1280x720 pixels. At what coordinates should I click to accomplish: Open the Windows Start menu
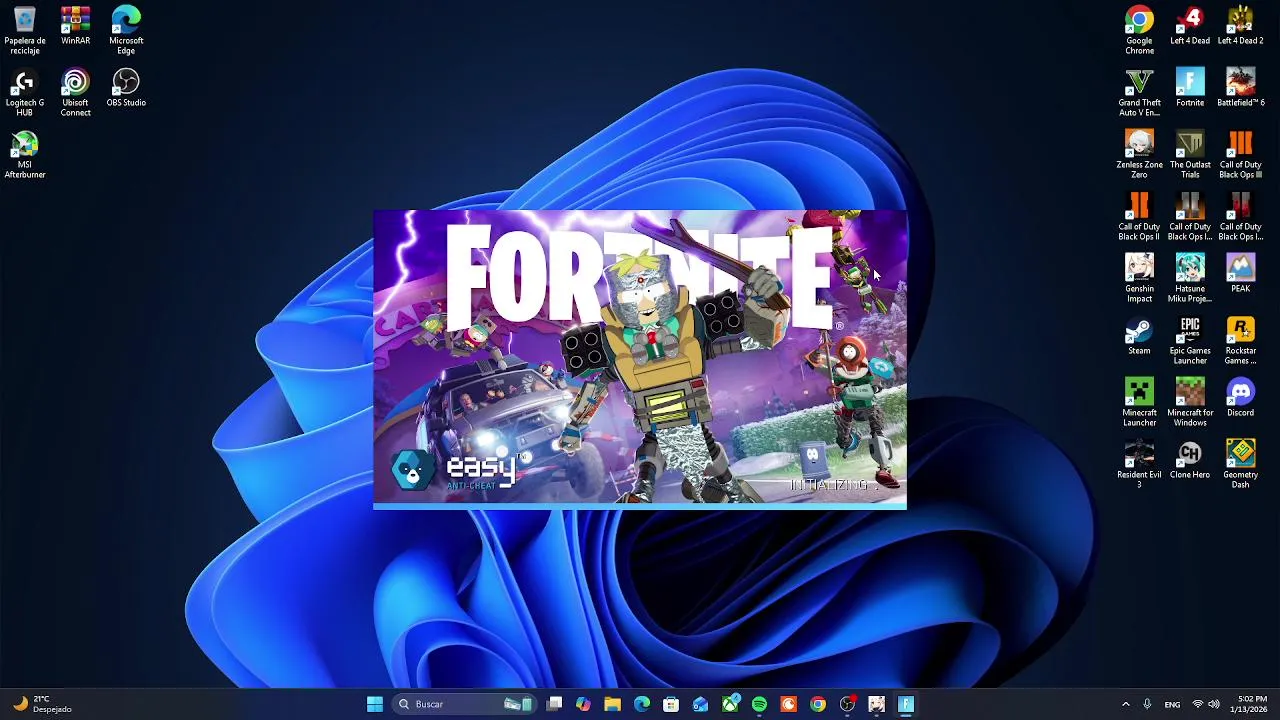[375, 704]
